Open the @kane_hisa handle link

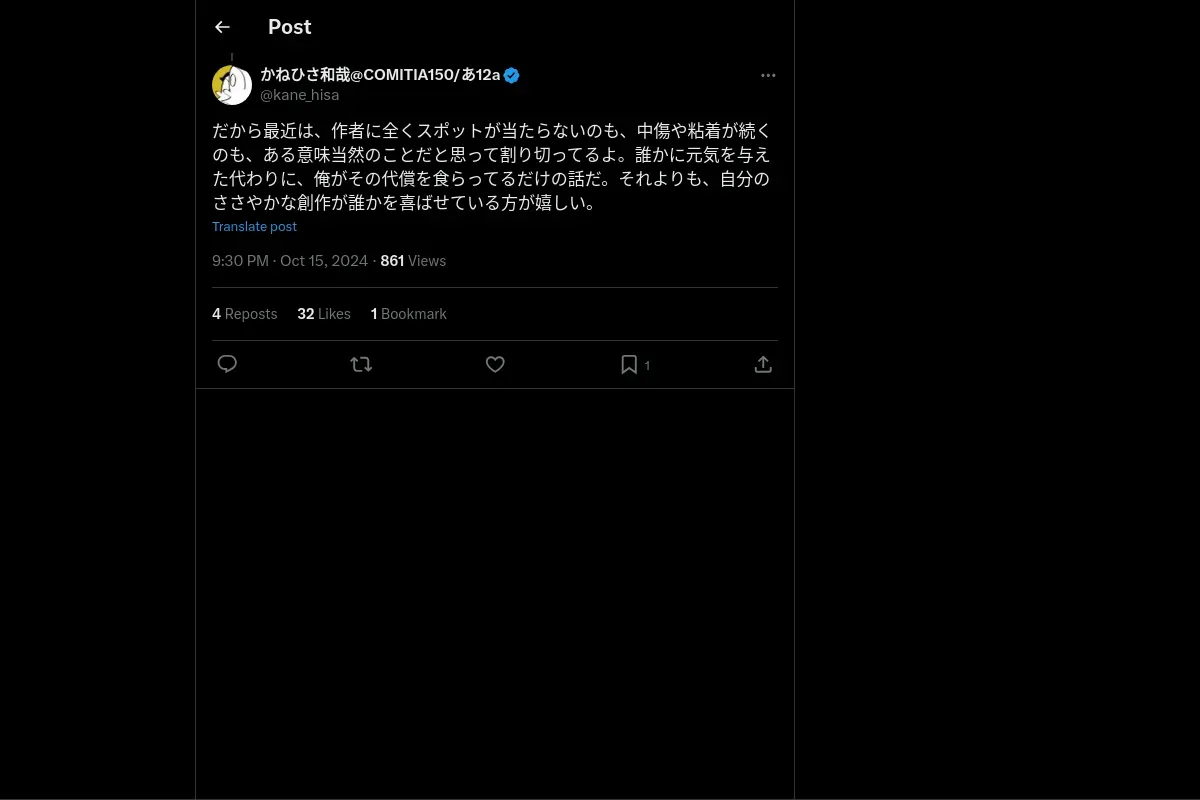(x=299, y=95)
